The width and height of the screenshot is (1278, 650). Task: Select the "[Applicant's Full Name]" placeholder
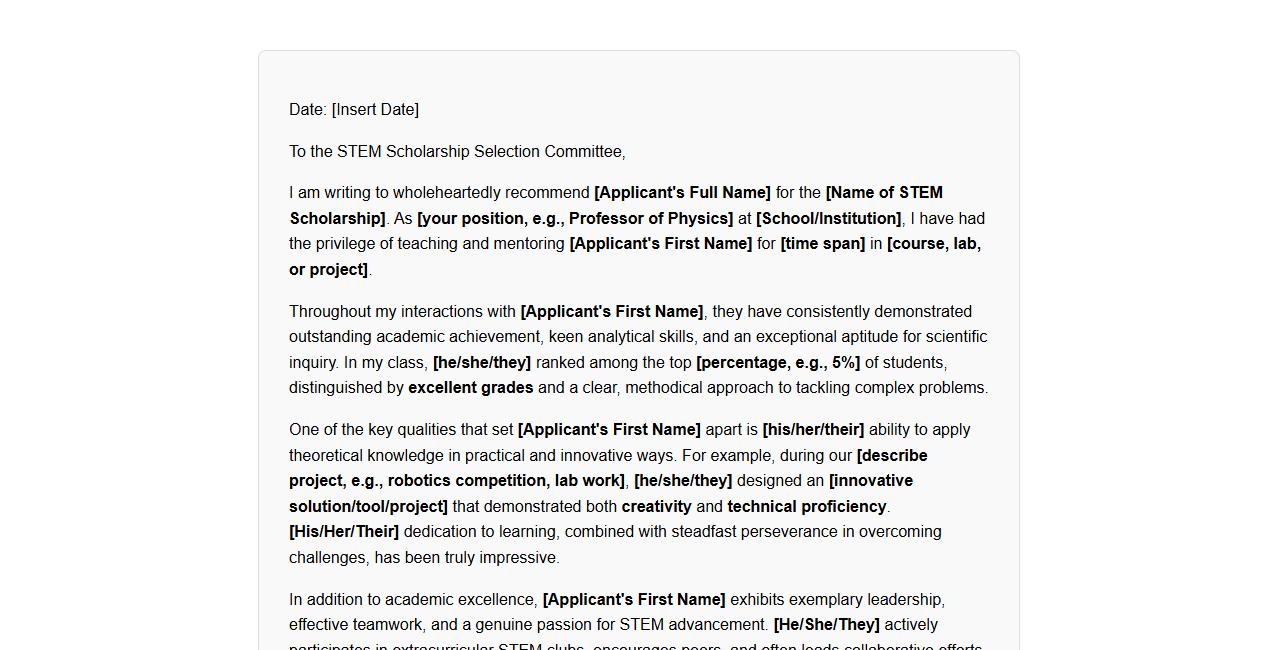pos(682,193)
